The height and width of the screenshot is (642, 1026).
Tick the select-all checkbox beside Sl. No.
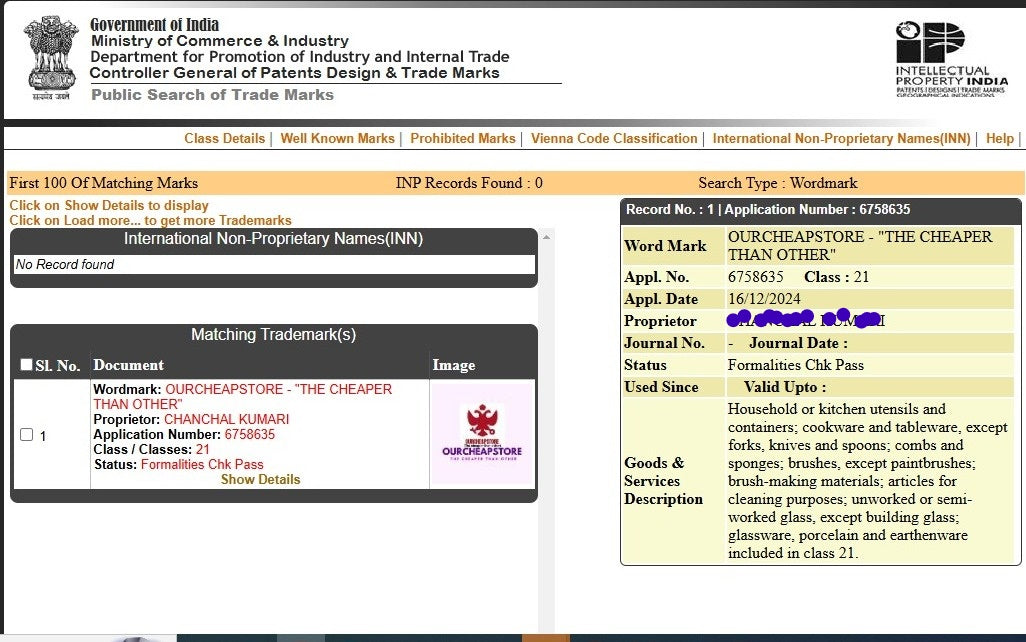pyautogui.click(x=27, y=365)
